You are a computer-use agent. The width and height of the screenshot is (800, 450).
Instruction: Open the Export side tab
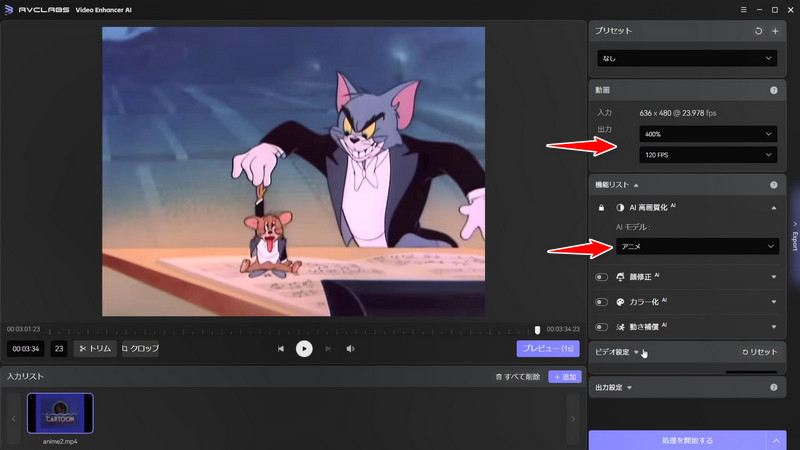click(795, 236)
